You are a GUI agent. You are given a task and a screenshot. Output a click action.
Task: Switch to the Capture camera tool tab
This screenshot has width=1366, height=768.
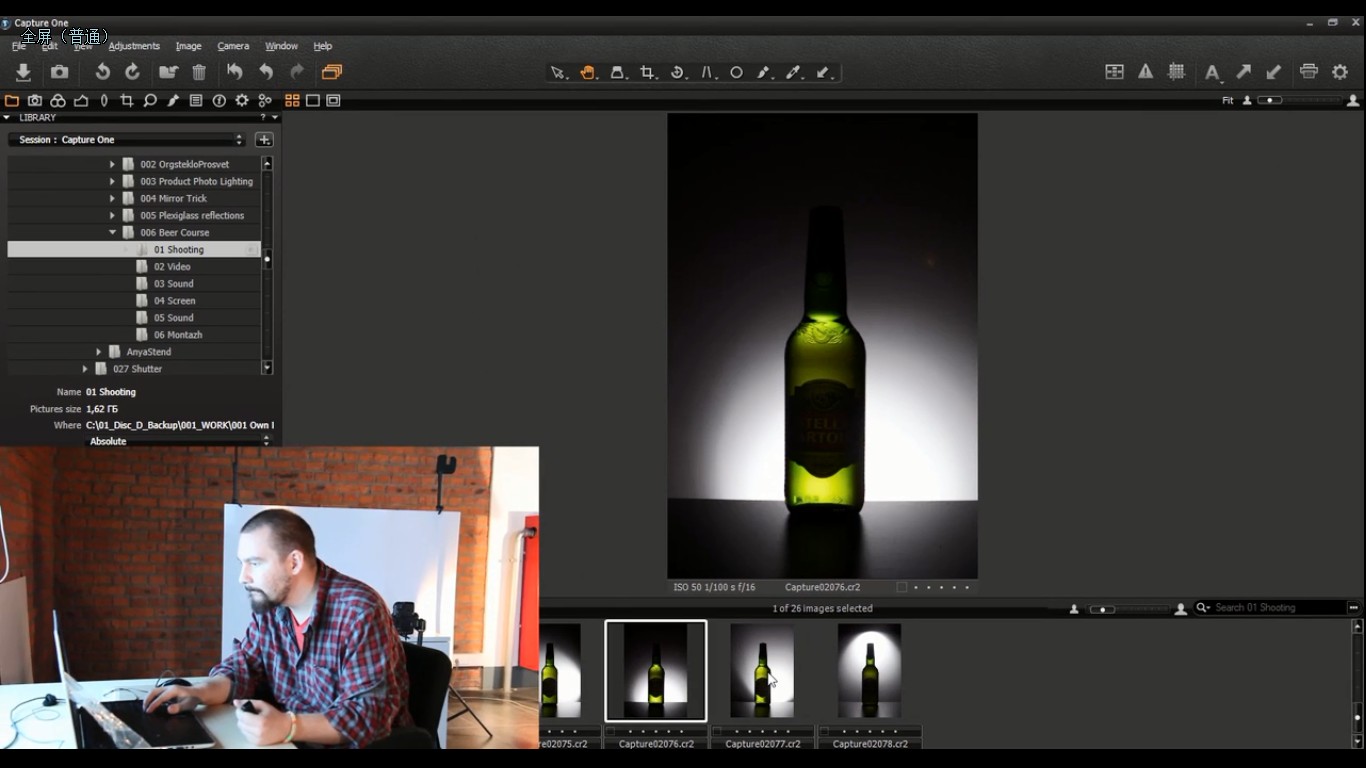click(x=35, y=101)
